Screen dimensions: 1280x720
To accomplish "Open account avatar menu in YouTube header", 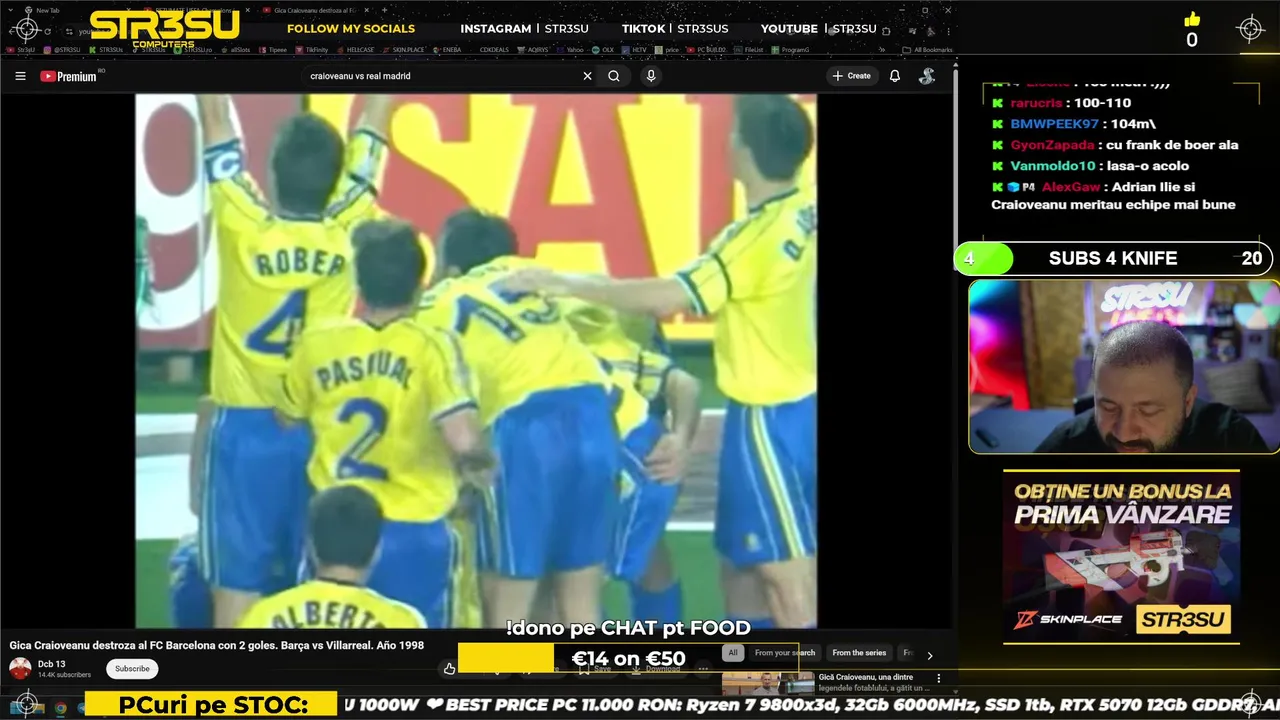I will [x=927, y=76].
